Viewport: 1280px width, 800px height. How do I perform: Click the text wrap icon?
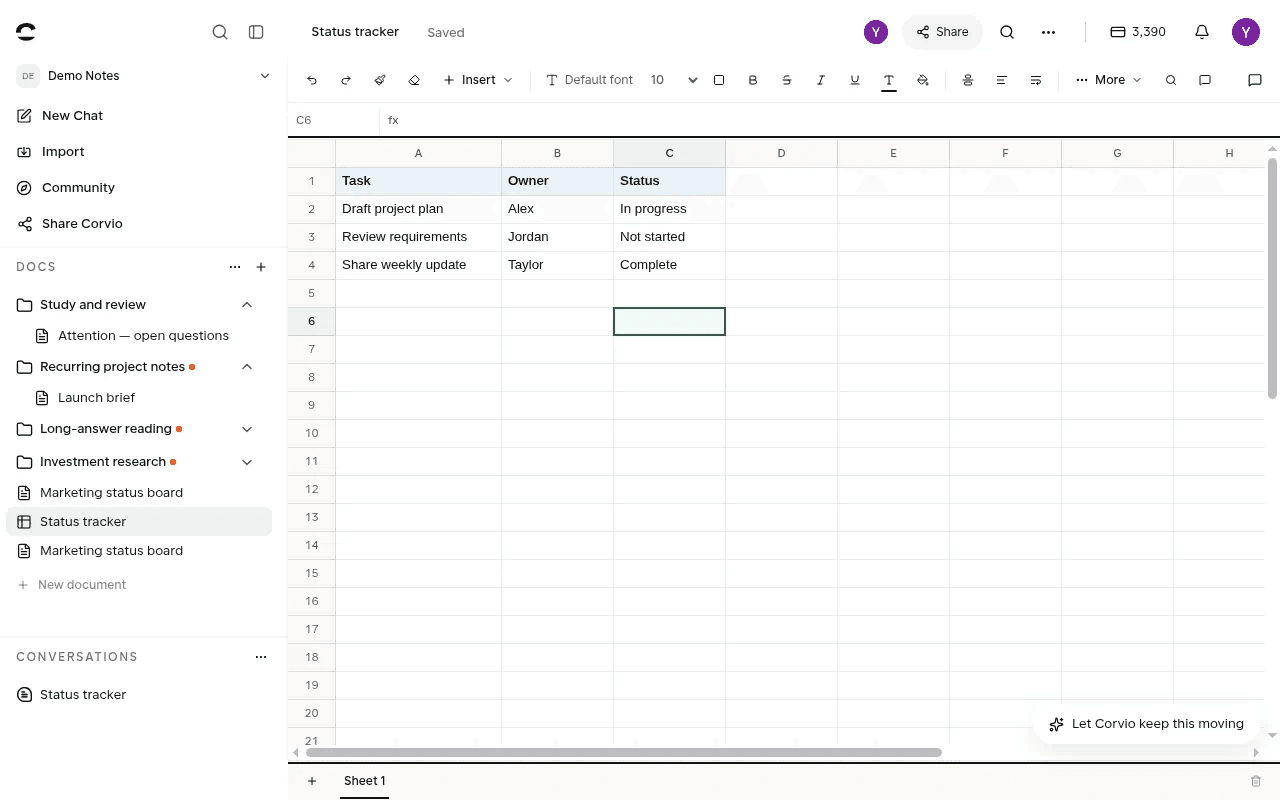(1036, 80)
